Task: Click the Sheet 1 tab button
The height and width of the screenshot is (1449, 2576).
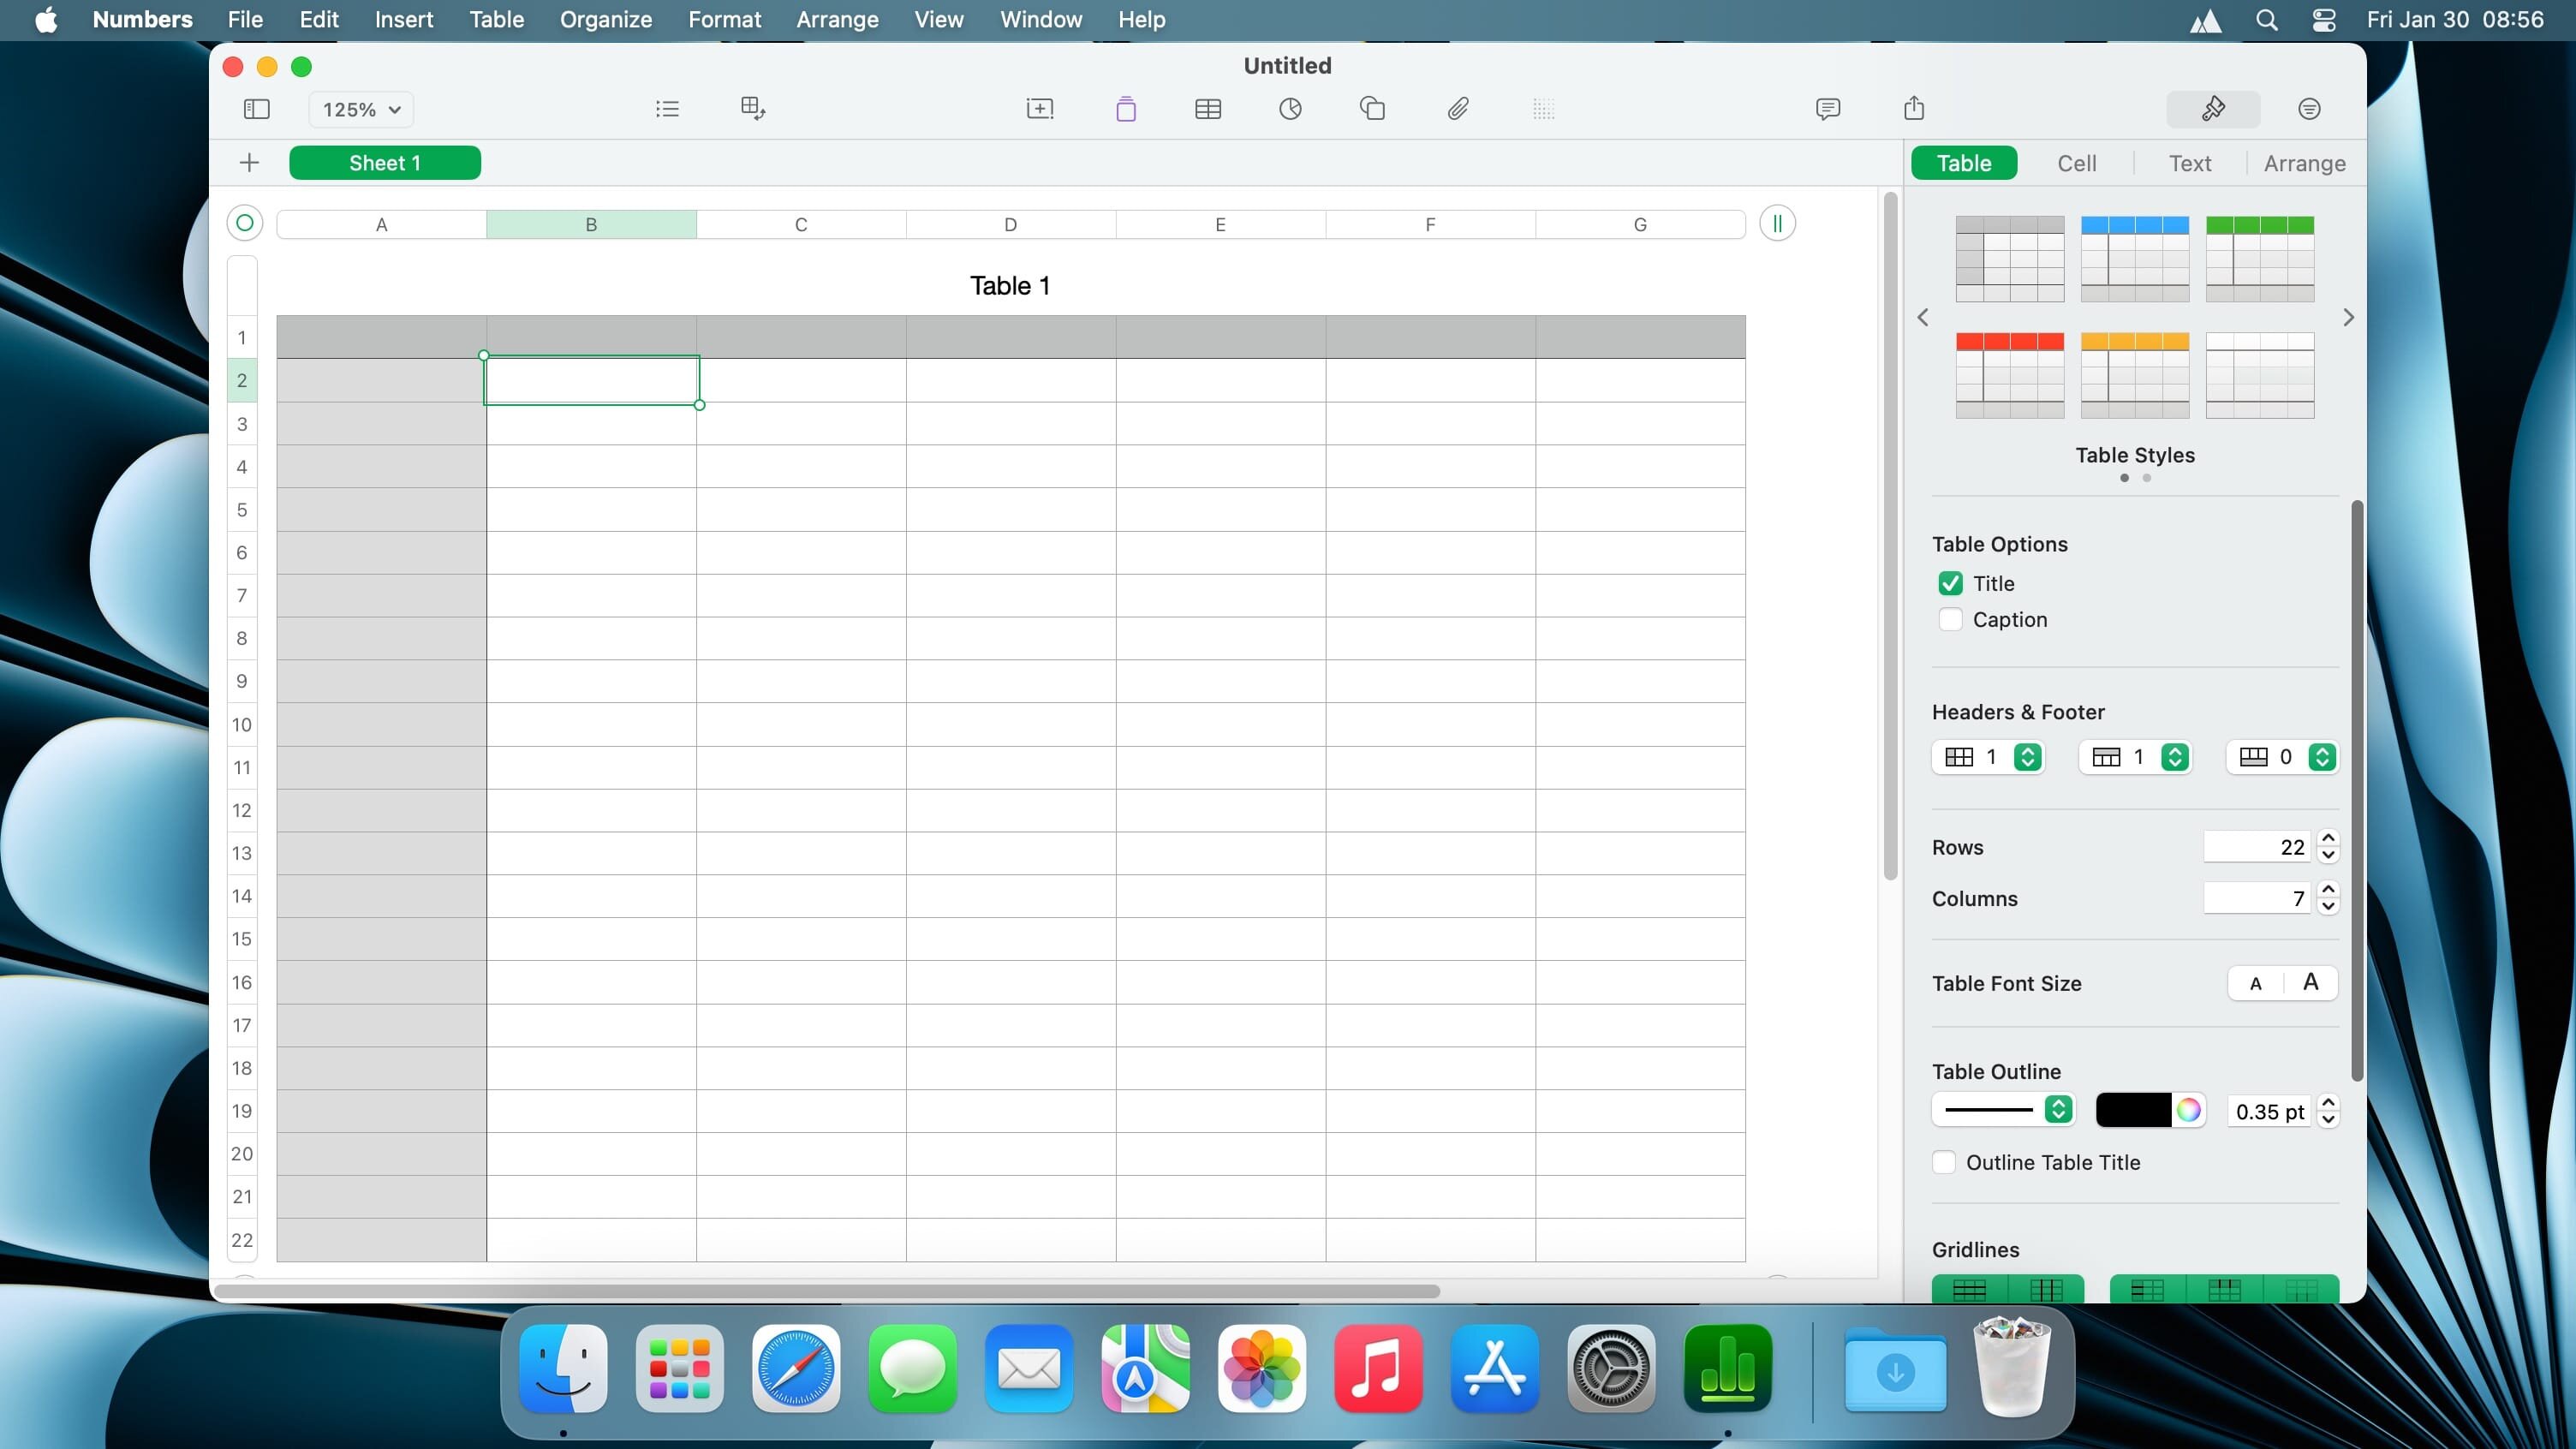Action: [x=384, y=163]
